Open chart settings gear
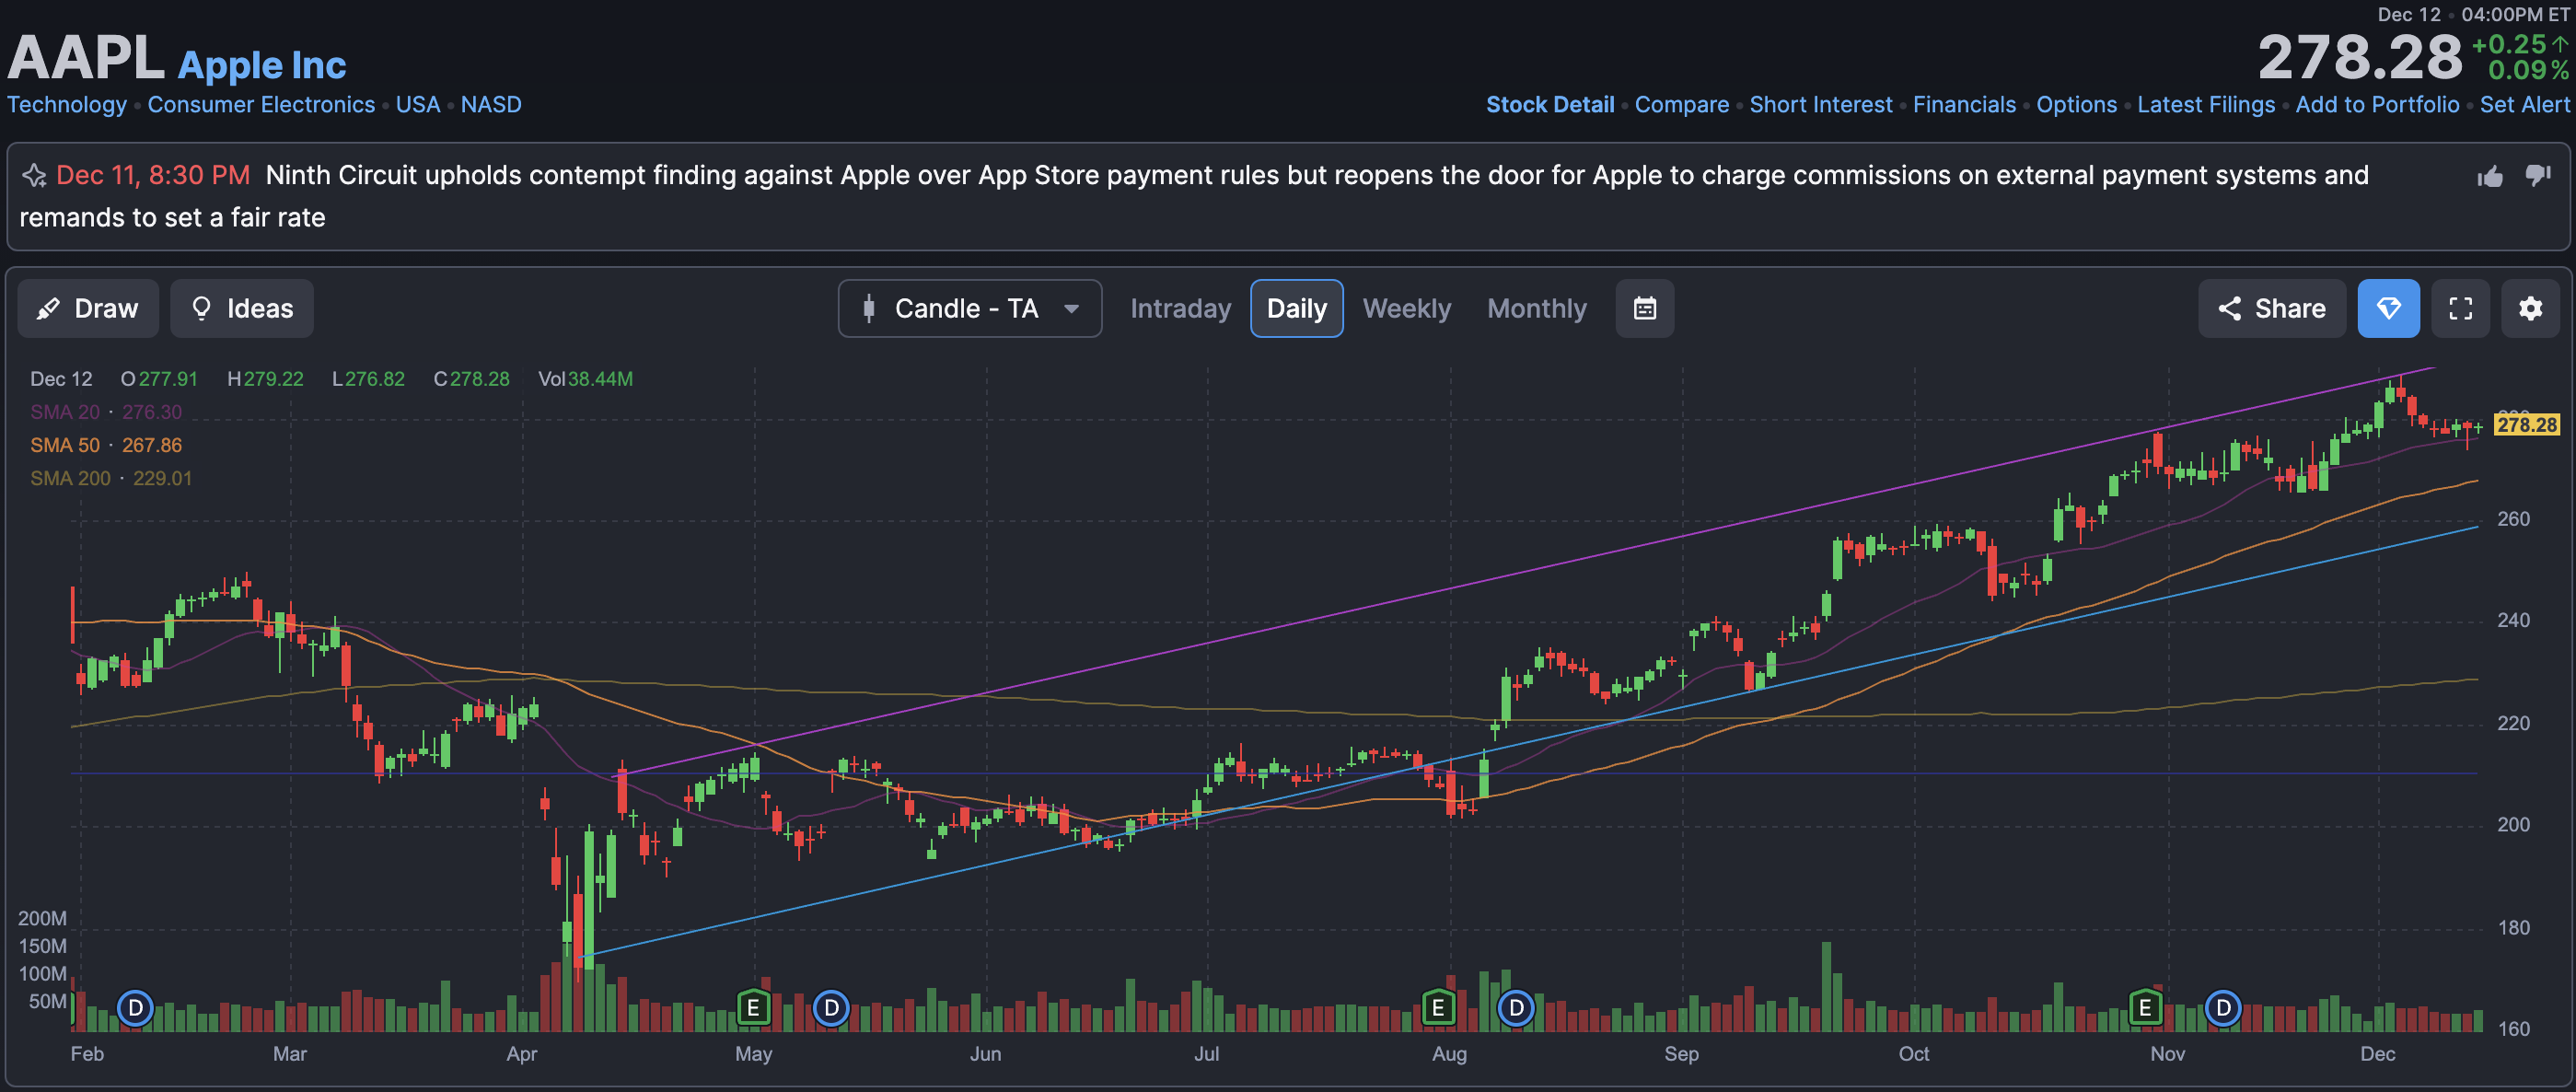The width and height of the screenshot is (2576, 1092). [x=2530, y=308]
